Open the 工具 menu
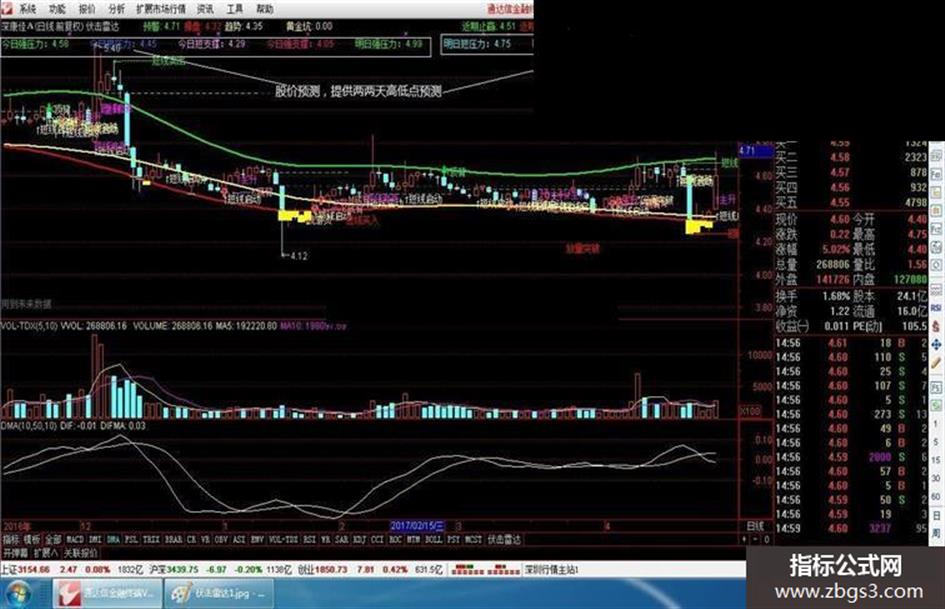Viewport: 945px width, 609px height. (x=235, y=9)
